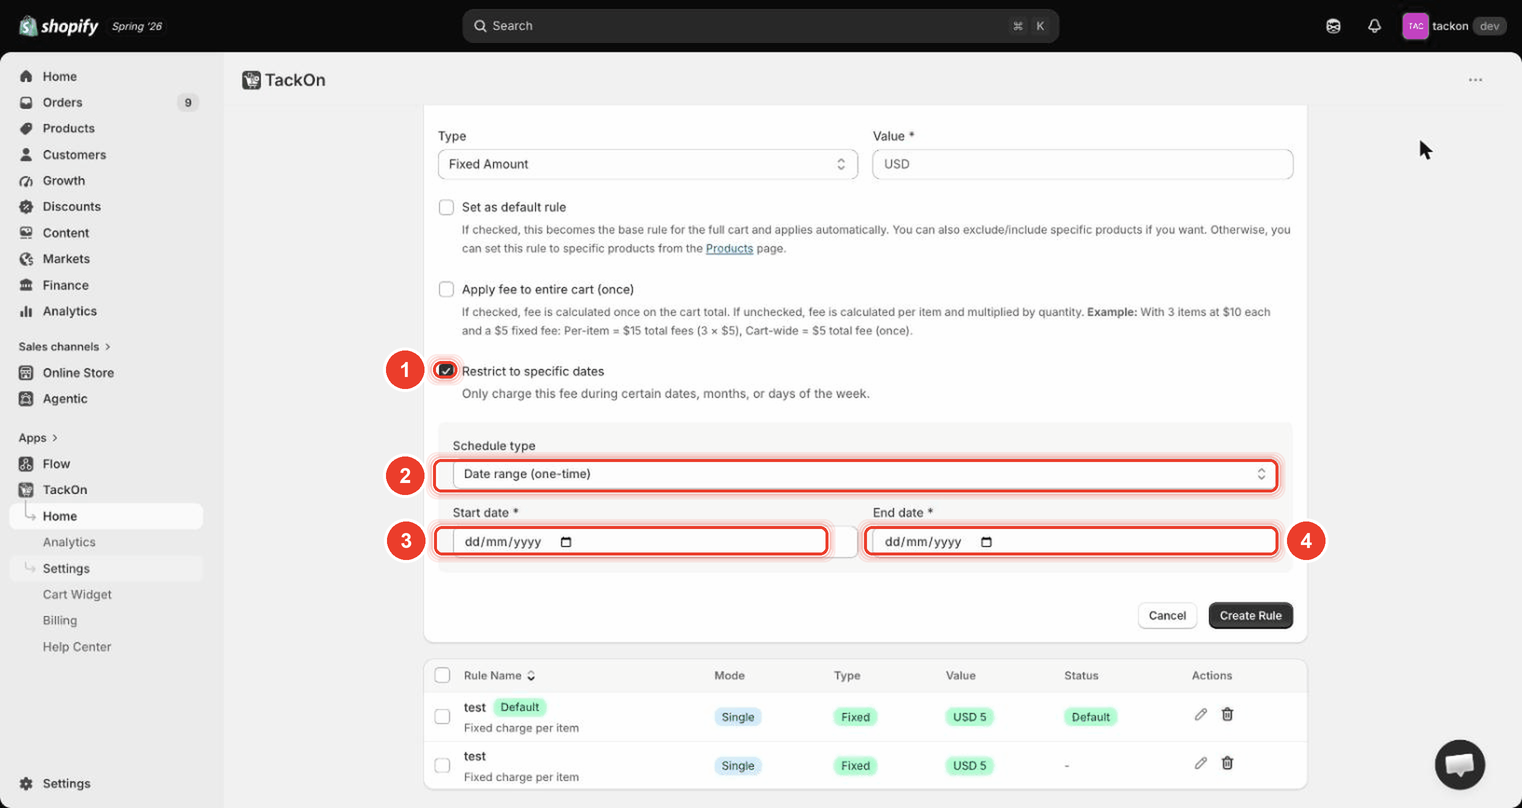Click the Home icon in sidebar

[x=26, y=76]
